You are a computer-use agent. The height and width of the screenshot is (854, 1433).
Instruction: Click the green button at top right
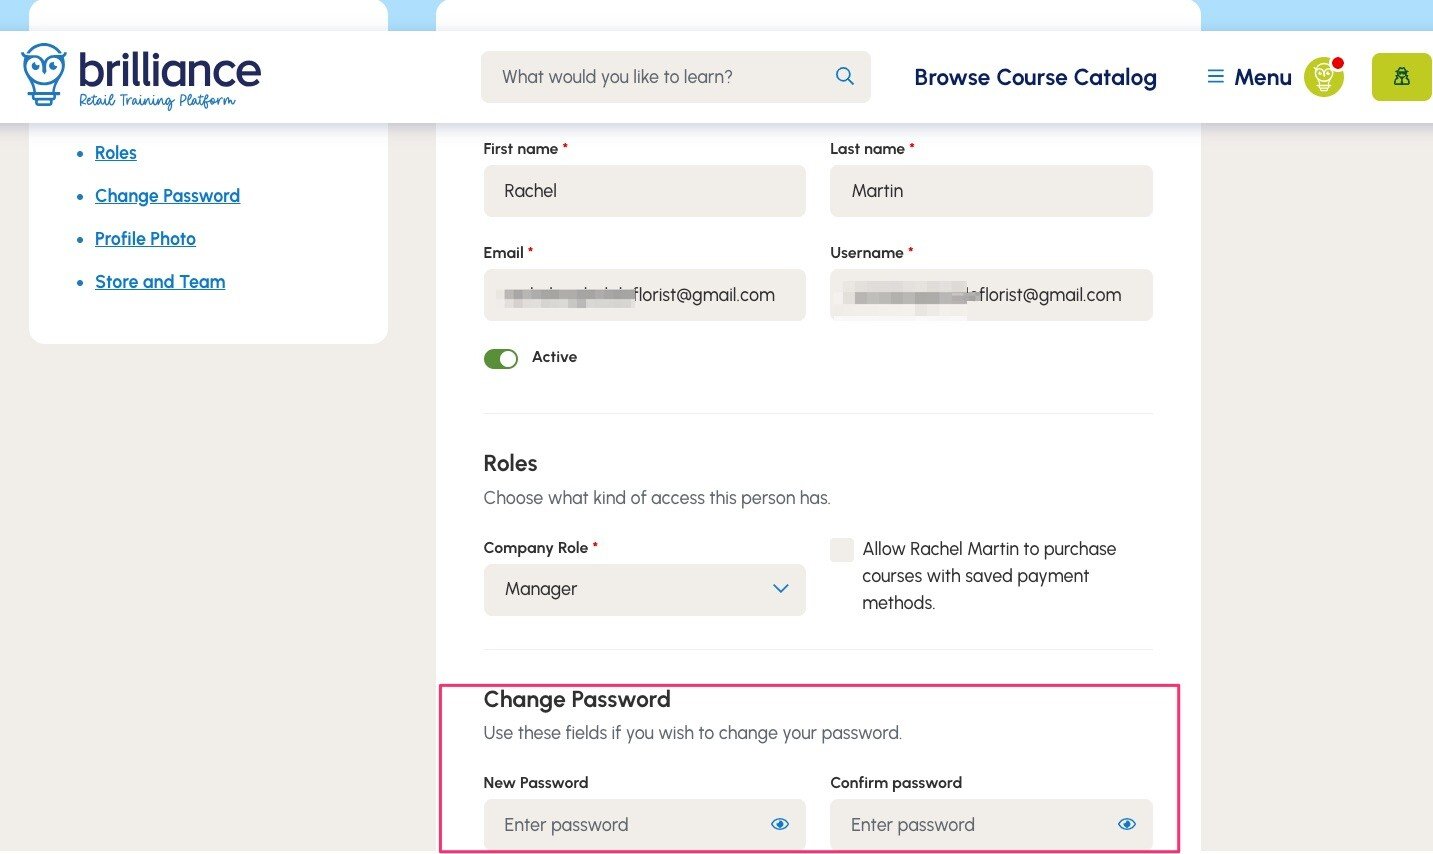(1401, 77)
